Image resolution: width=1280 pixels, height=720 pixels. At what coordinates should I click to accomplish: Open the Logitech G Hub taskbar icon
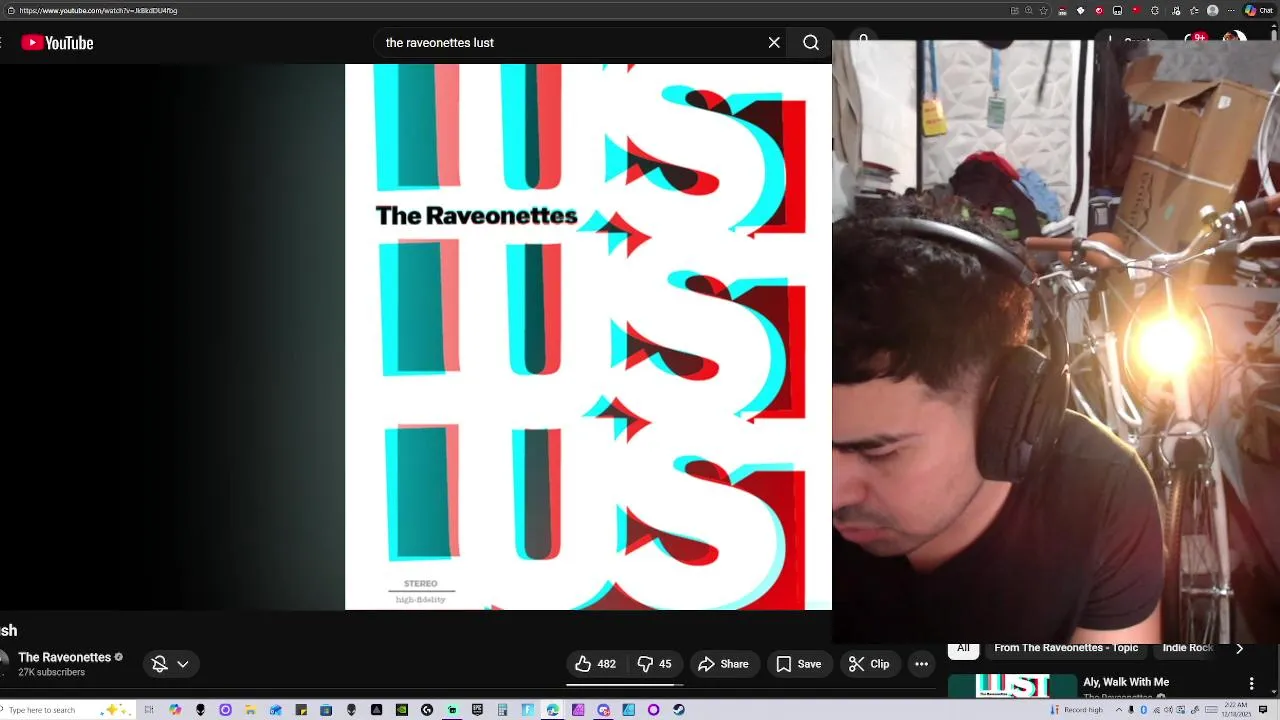coord(427,710)
